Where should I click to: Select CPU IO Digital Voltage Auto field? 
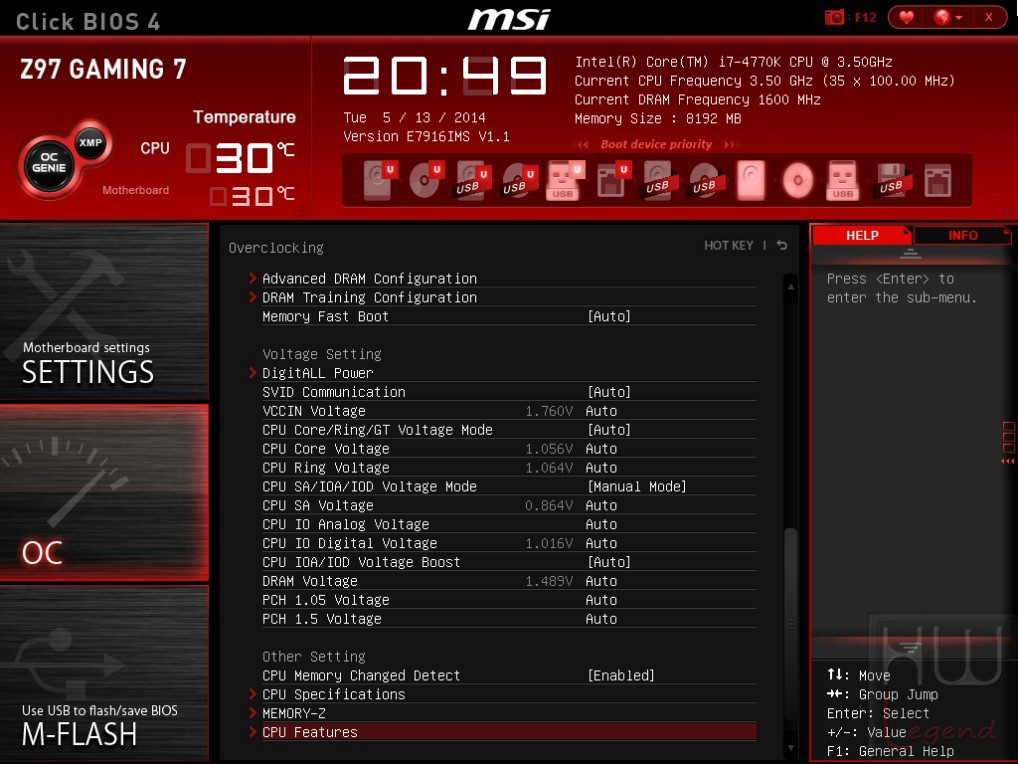point(601,543)
